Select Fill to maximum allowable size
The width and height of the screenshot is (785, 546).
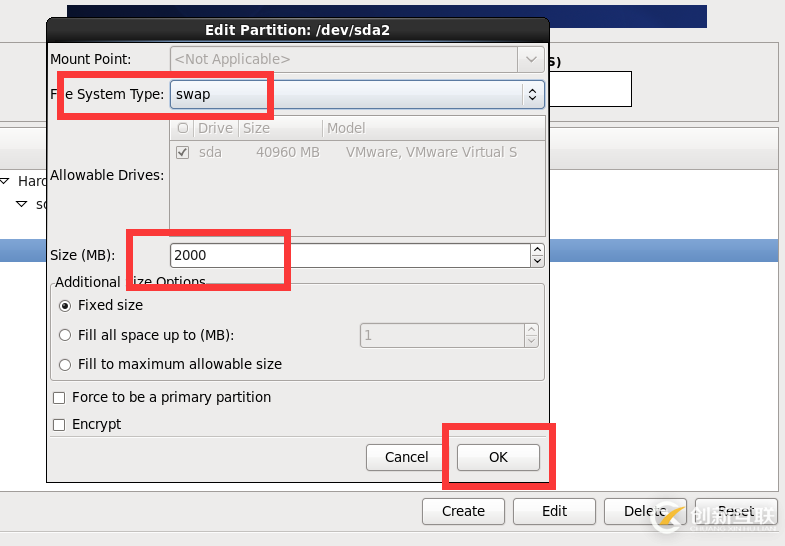[x=65, y=365]
